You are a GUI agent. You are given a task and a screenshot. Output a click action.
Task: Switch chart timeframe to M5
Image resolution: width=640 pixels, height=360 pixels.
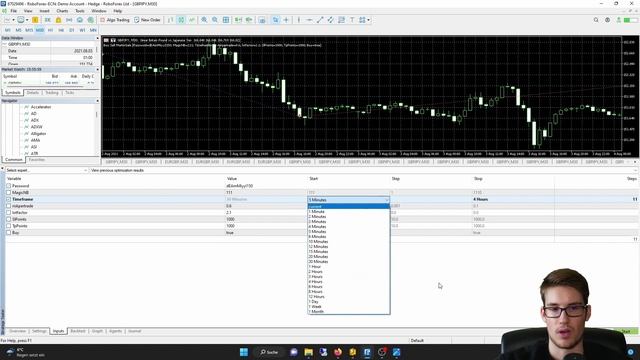[x=18, y=30]
